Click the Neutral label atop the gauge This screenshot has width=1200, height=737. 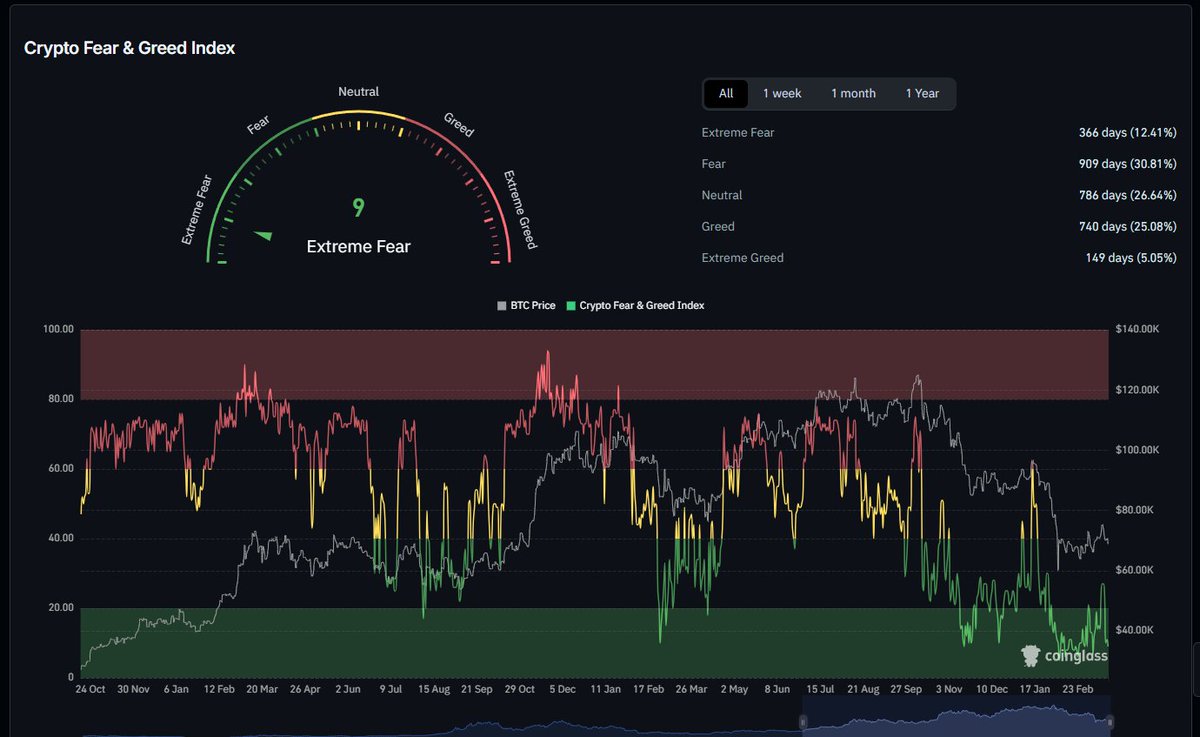click(x=358, y=92)
